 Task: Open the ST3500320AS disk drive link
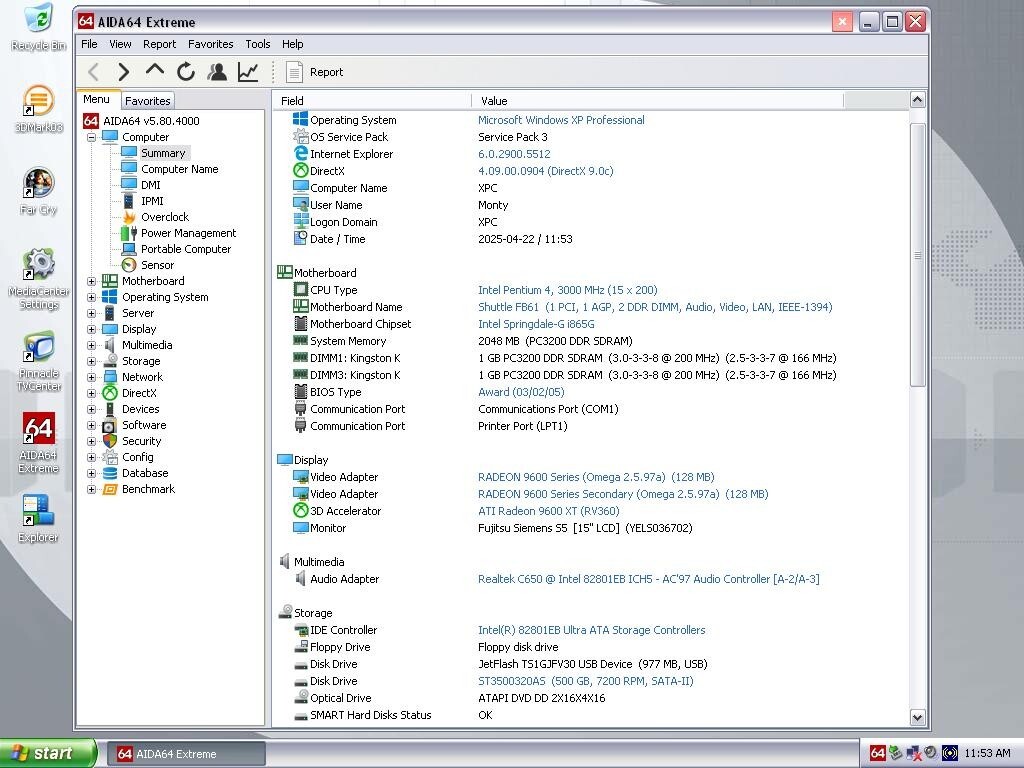point(586,680)
